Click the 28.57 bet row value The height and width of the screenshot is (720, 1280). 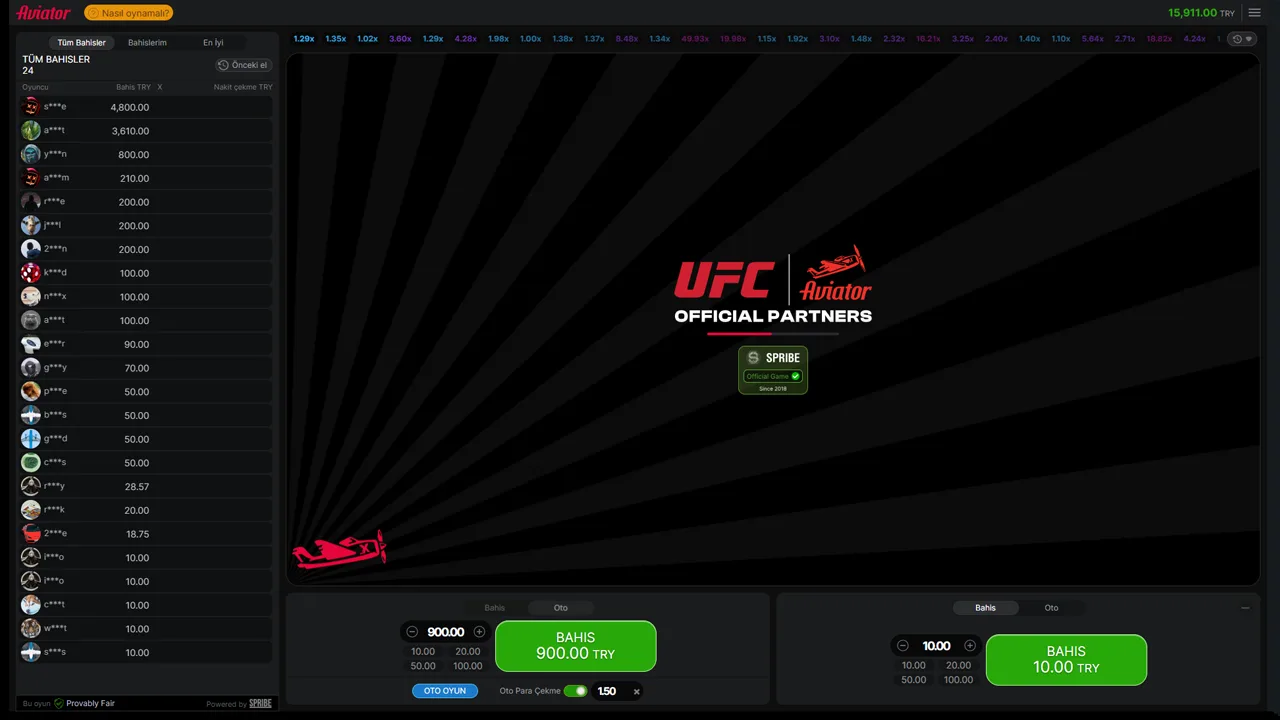tap(137, 487)
